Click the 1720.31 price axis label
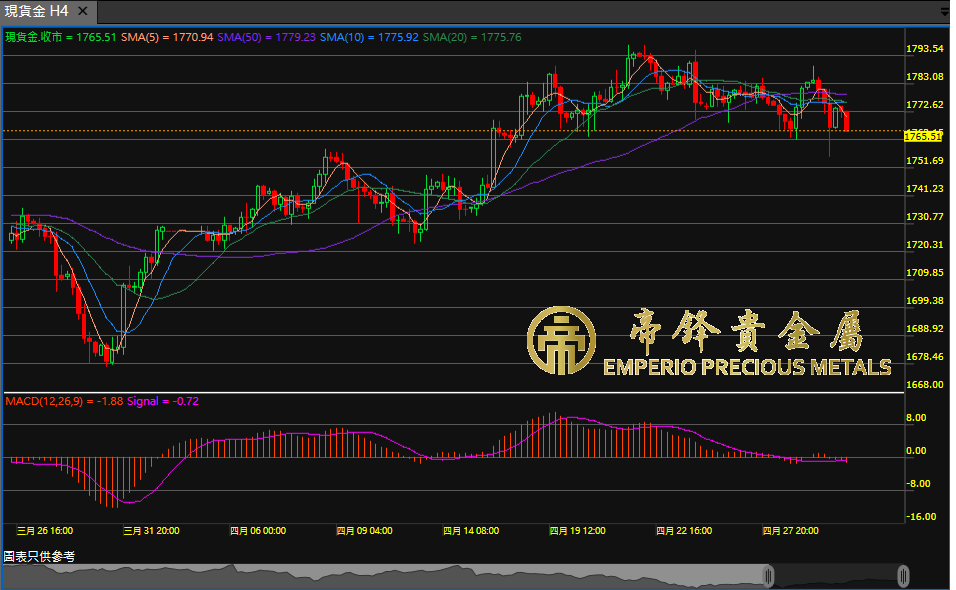This screenshot has width=956, height=590. 924,245
